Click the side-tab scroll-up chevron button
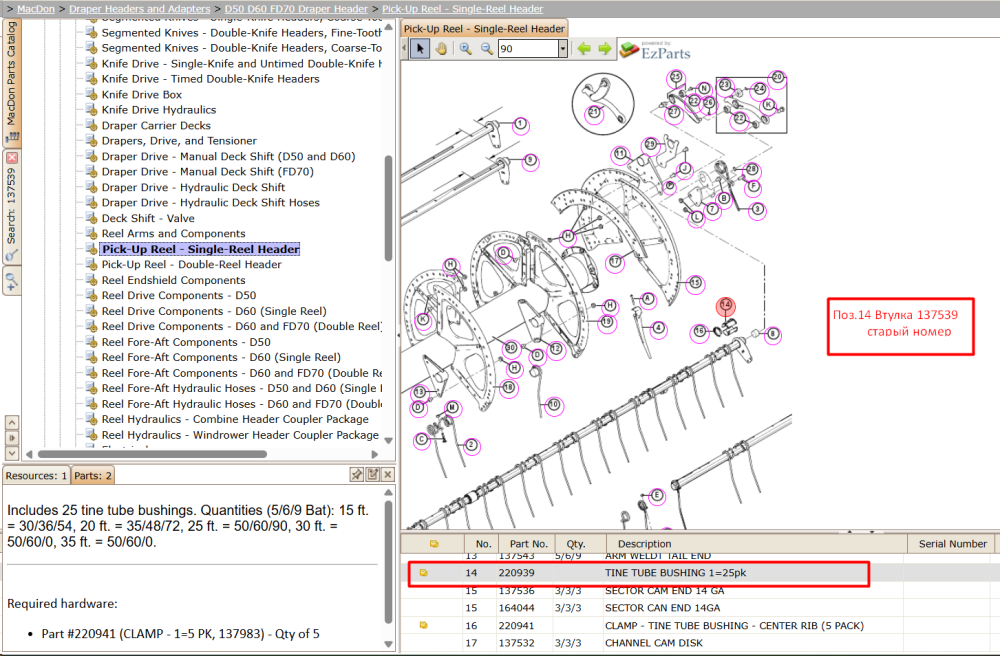Image resolution: width=1000 pixels, height=656 pixels. tap(11, 422)
